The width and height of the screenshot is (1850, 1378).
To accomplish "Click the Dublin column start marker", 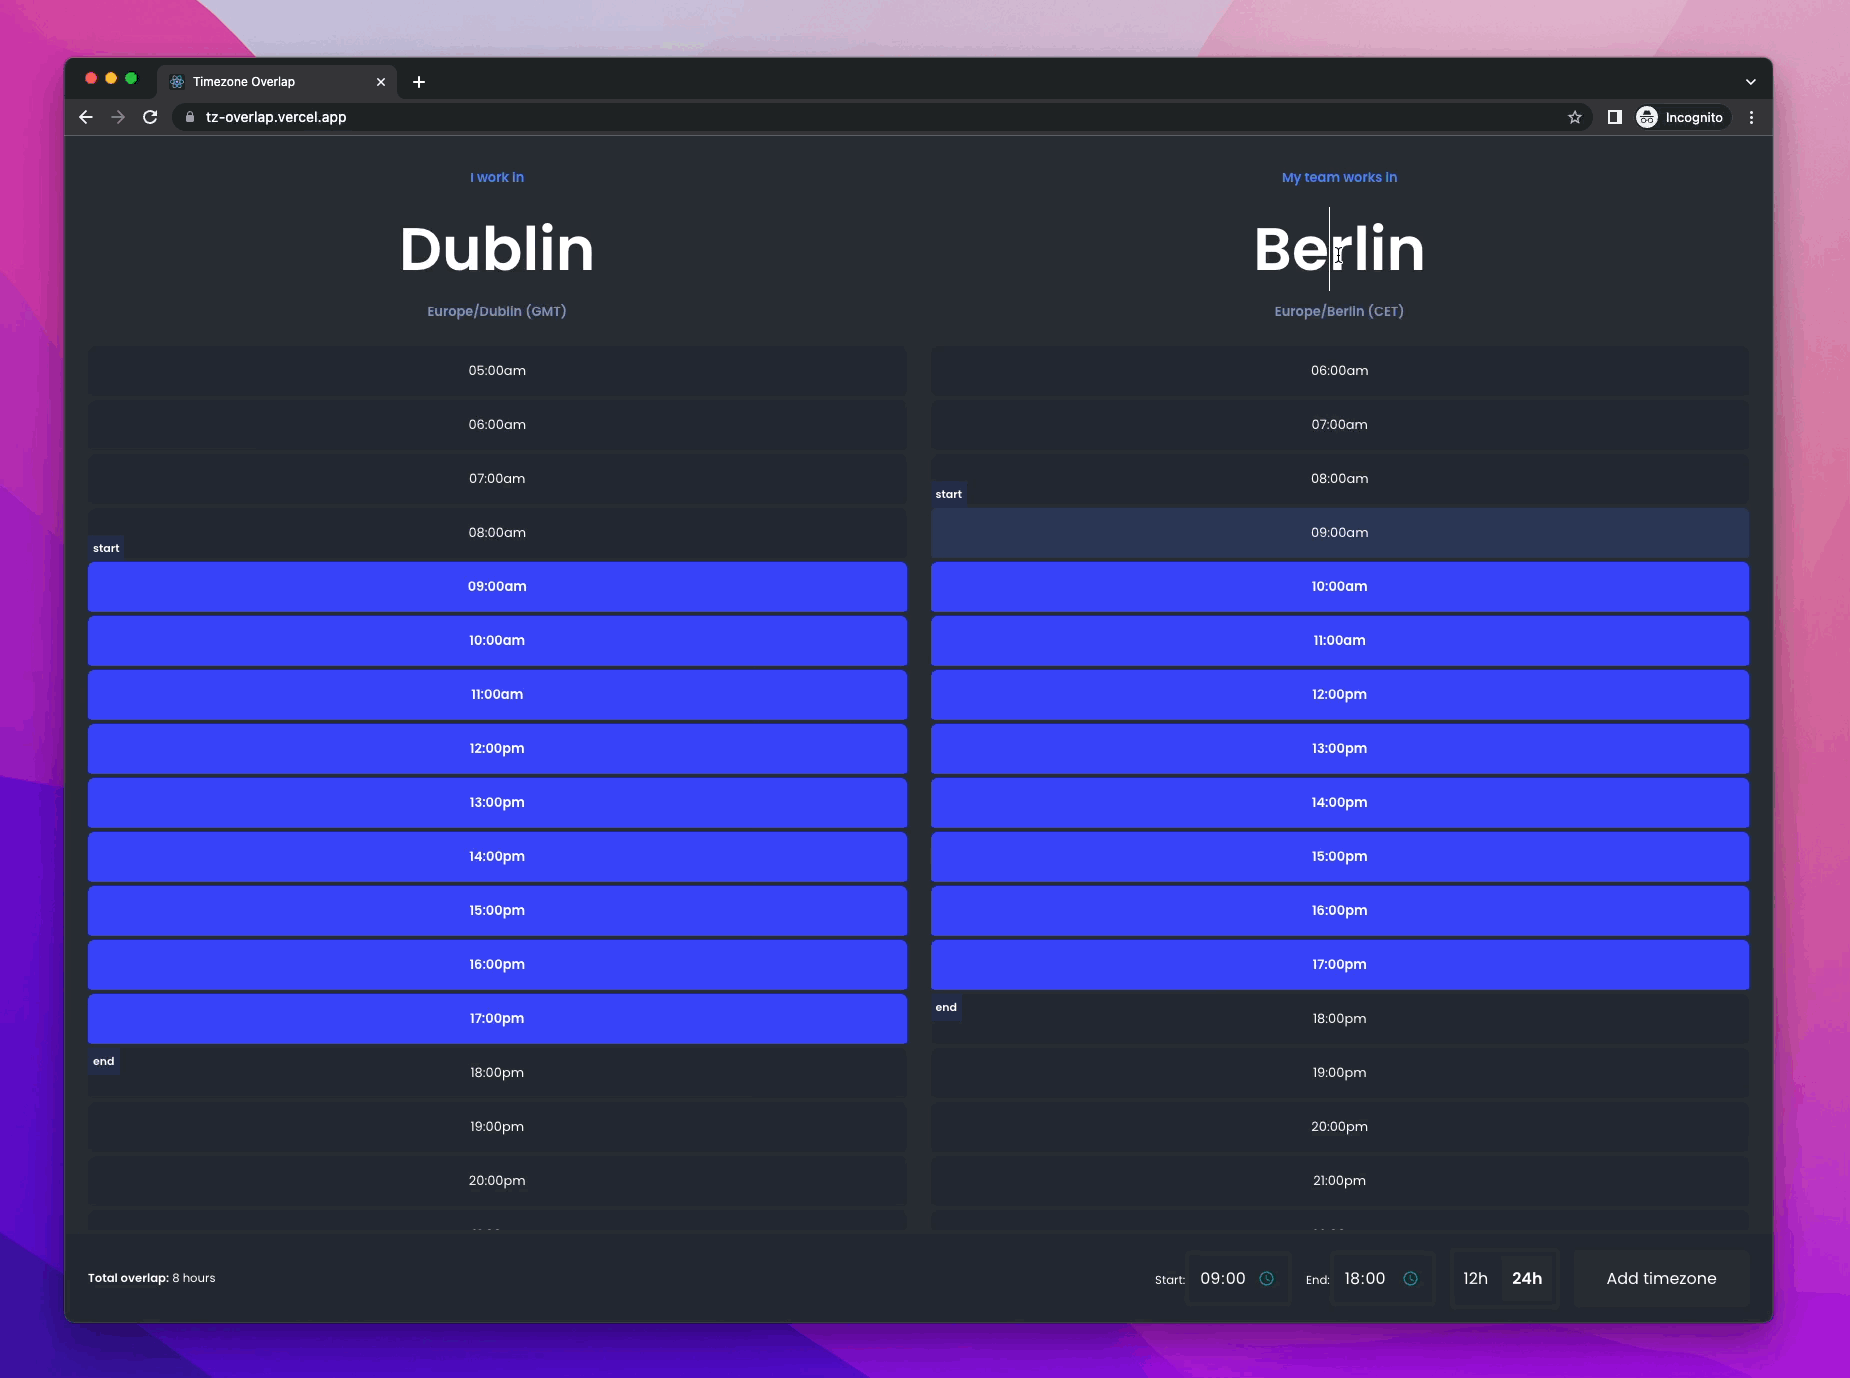I will click(x=106, y=548).
